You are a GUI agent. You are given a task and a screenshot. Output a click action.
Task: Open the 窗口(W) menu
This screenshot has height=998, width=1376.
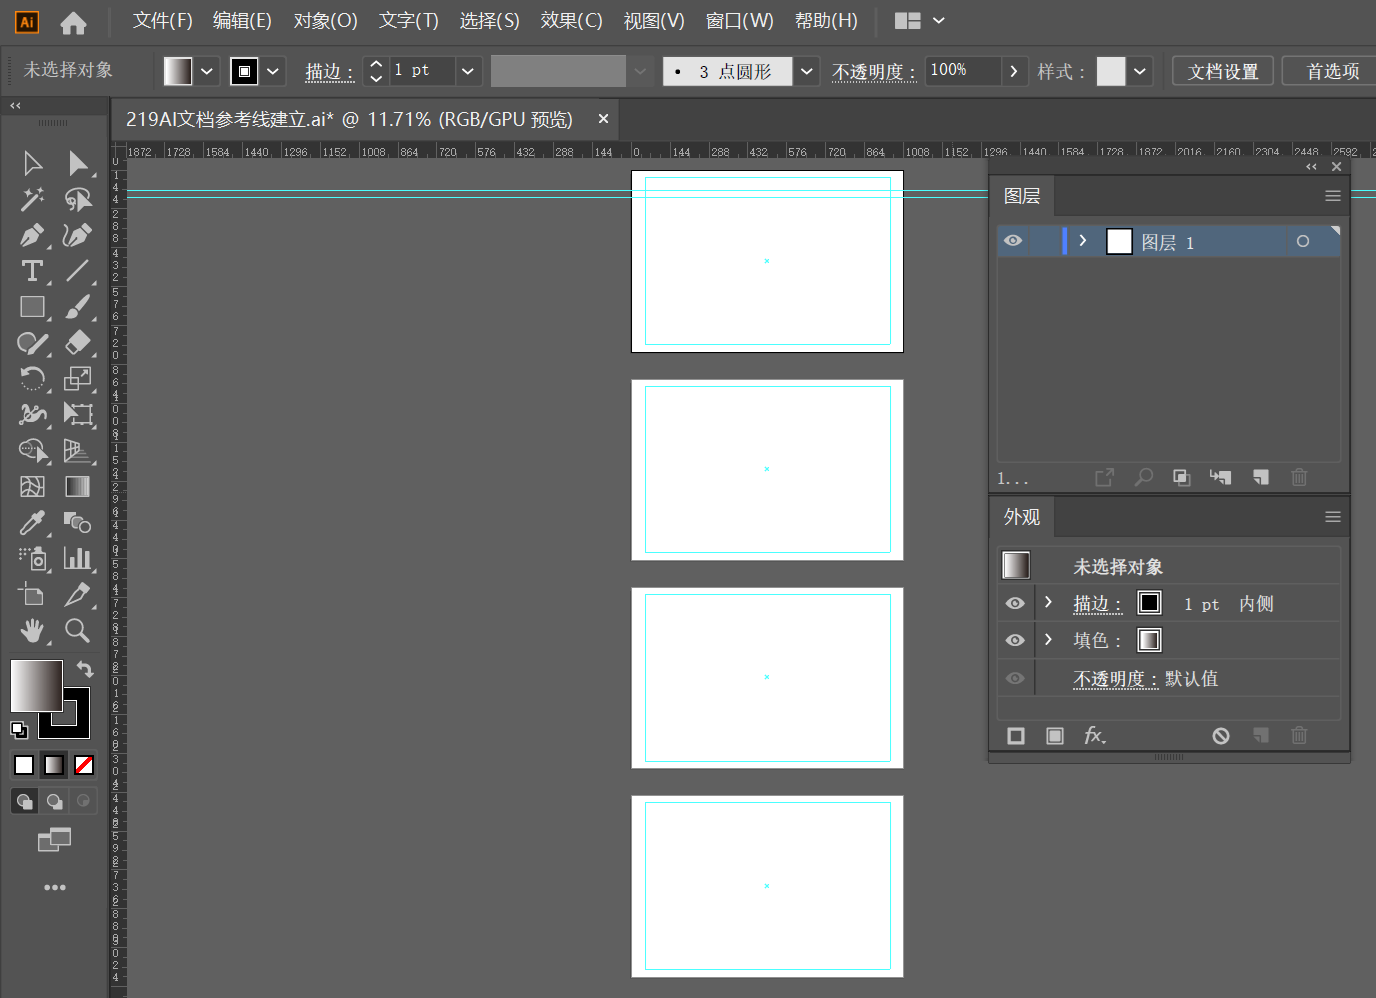coord(740,21)
